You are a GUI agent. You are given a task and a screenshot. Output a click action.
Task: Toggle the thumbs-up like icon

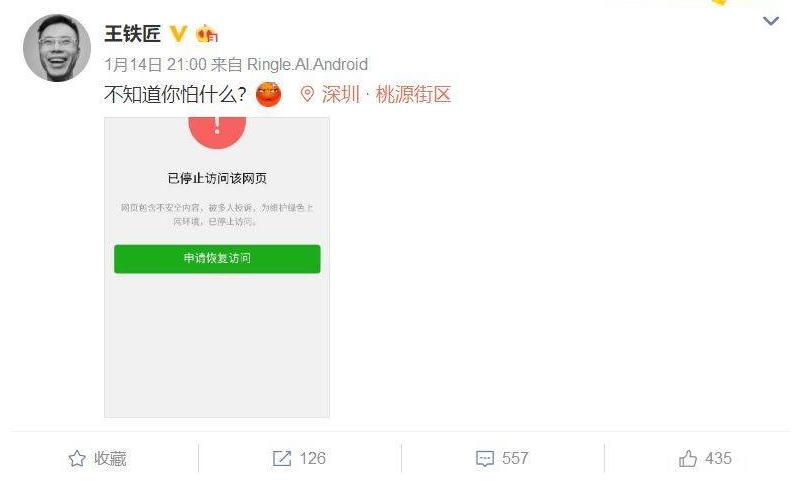point(687,458)
